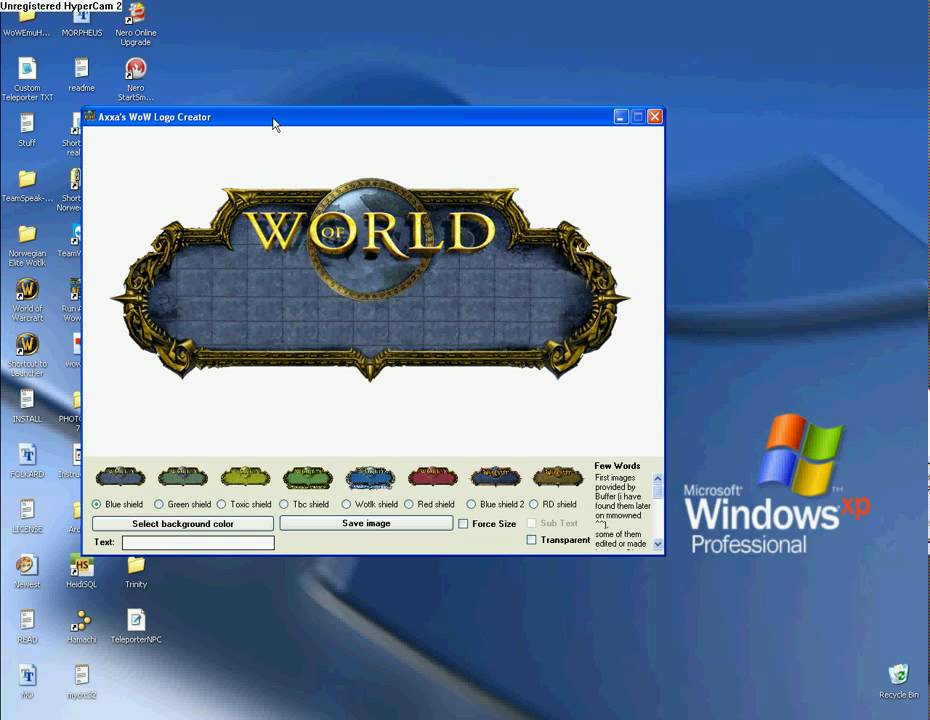Click the Select background color button
This screenshot has height=720, width=930.
(183, 524)
